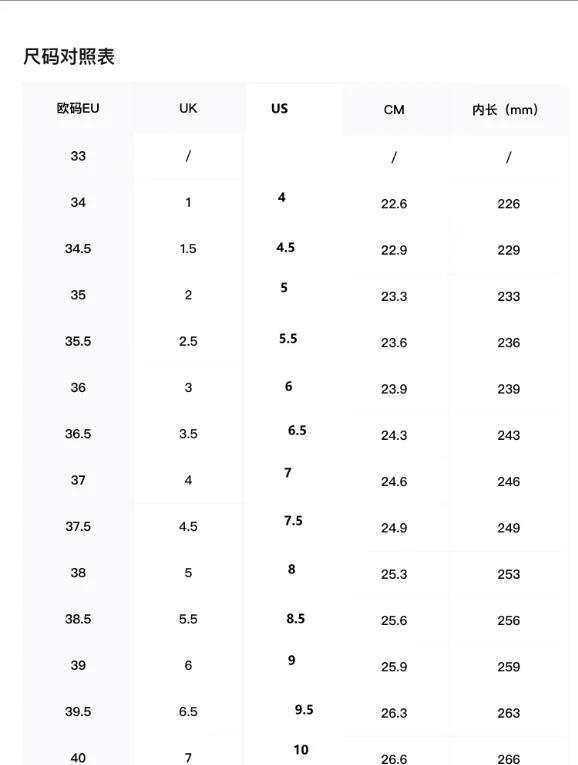Click the 263 inner length value
This screenshot has height=765, width=578.
point(509,713)
